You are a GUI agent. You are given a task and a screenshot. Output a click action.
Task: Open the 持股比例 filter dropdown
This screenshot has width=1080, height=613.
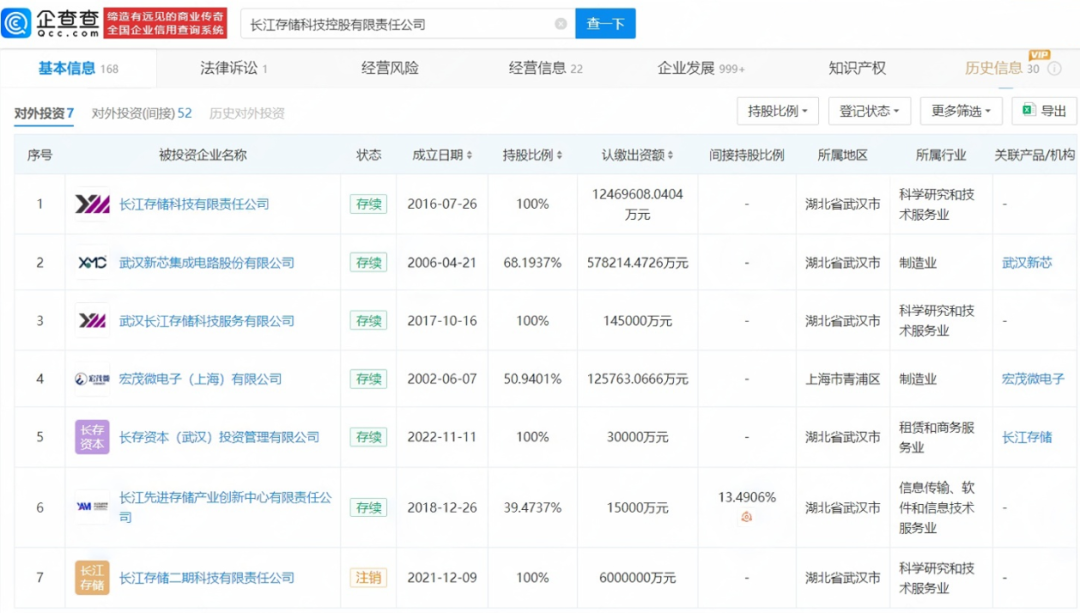click(778, 111)
